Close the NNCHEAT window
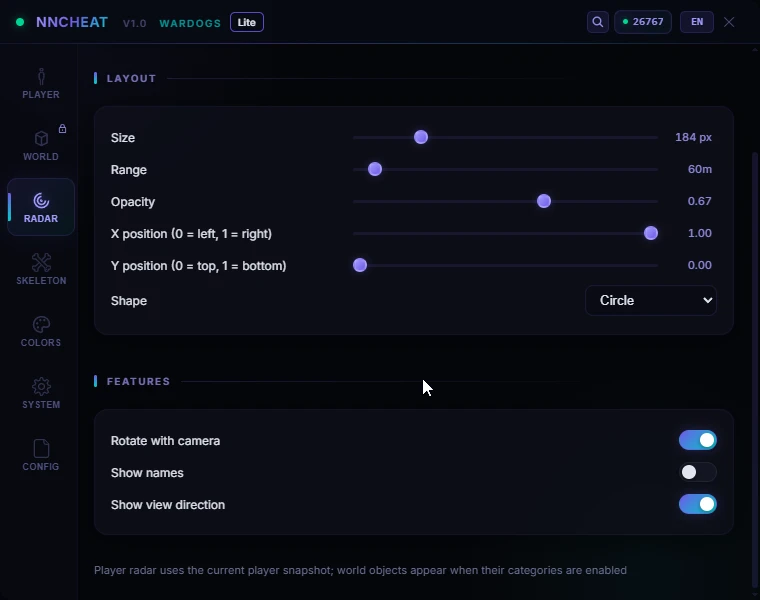The image size is (760, 600). 729,22
